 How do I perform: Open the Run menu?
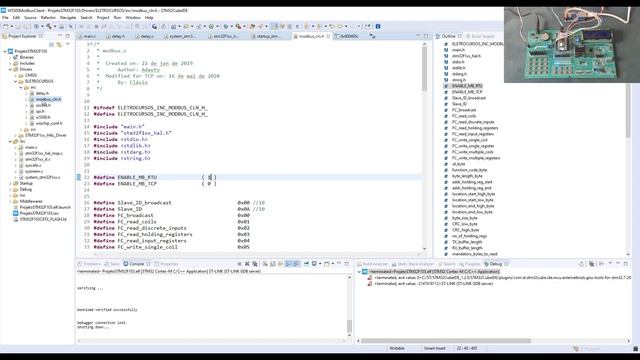[118, 18]
